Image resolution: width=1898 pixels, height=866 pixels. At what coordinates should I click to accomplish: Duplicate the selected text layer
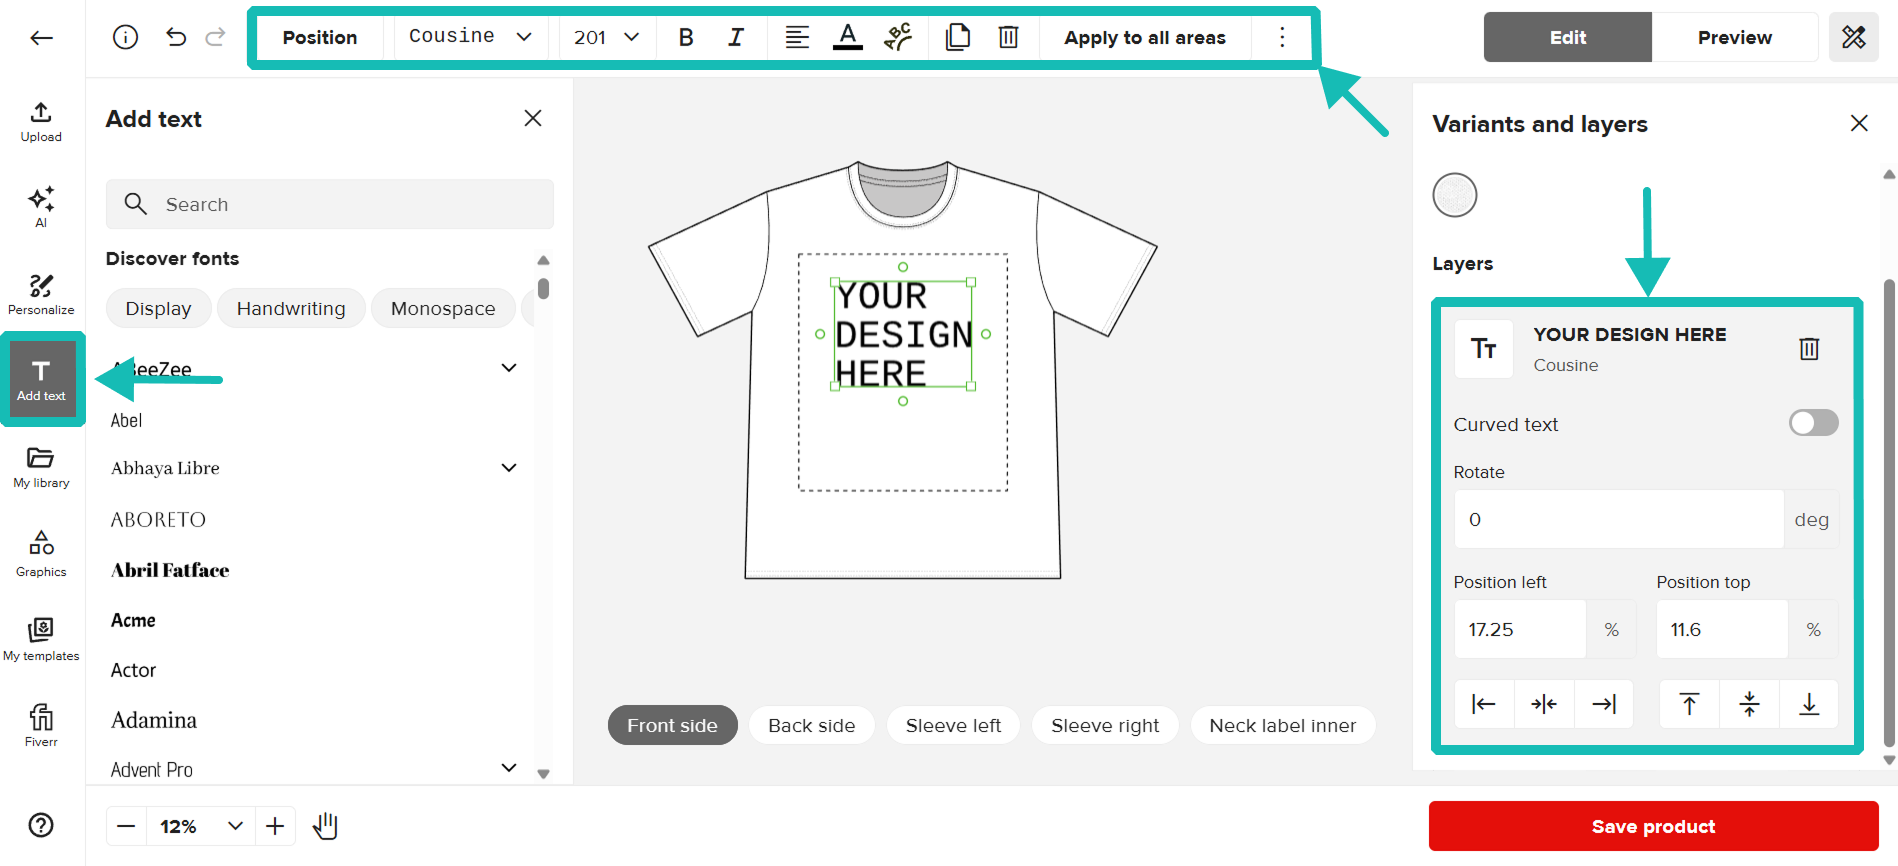pyautogui.click(x=958, y=37)
